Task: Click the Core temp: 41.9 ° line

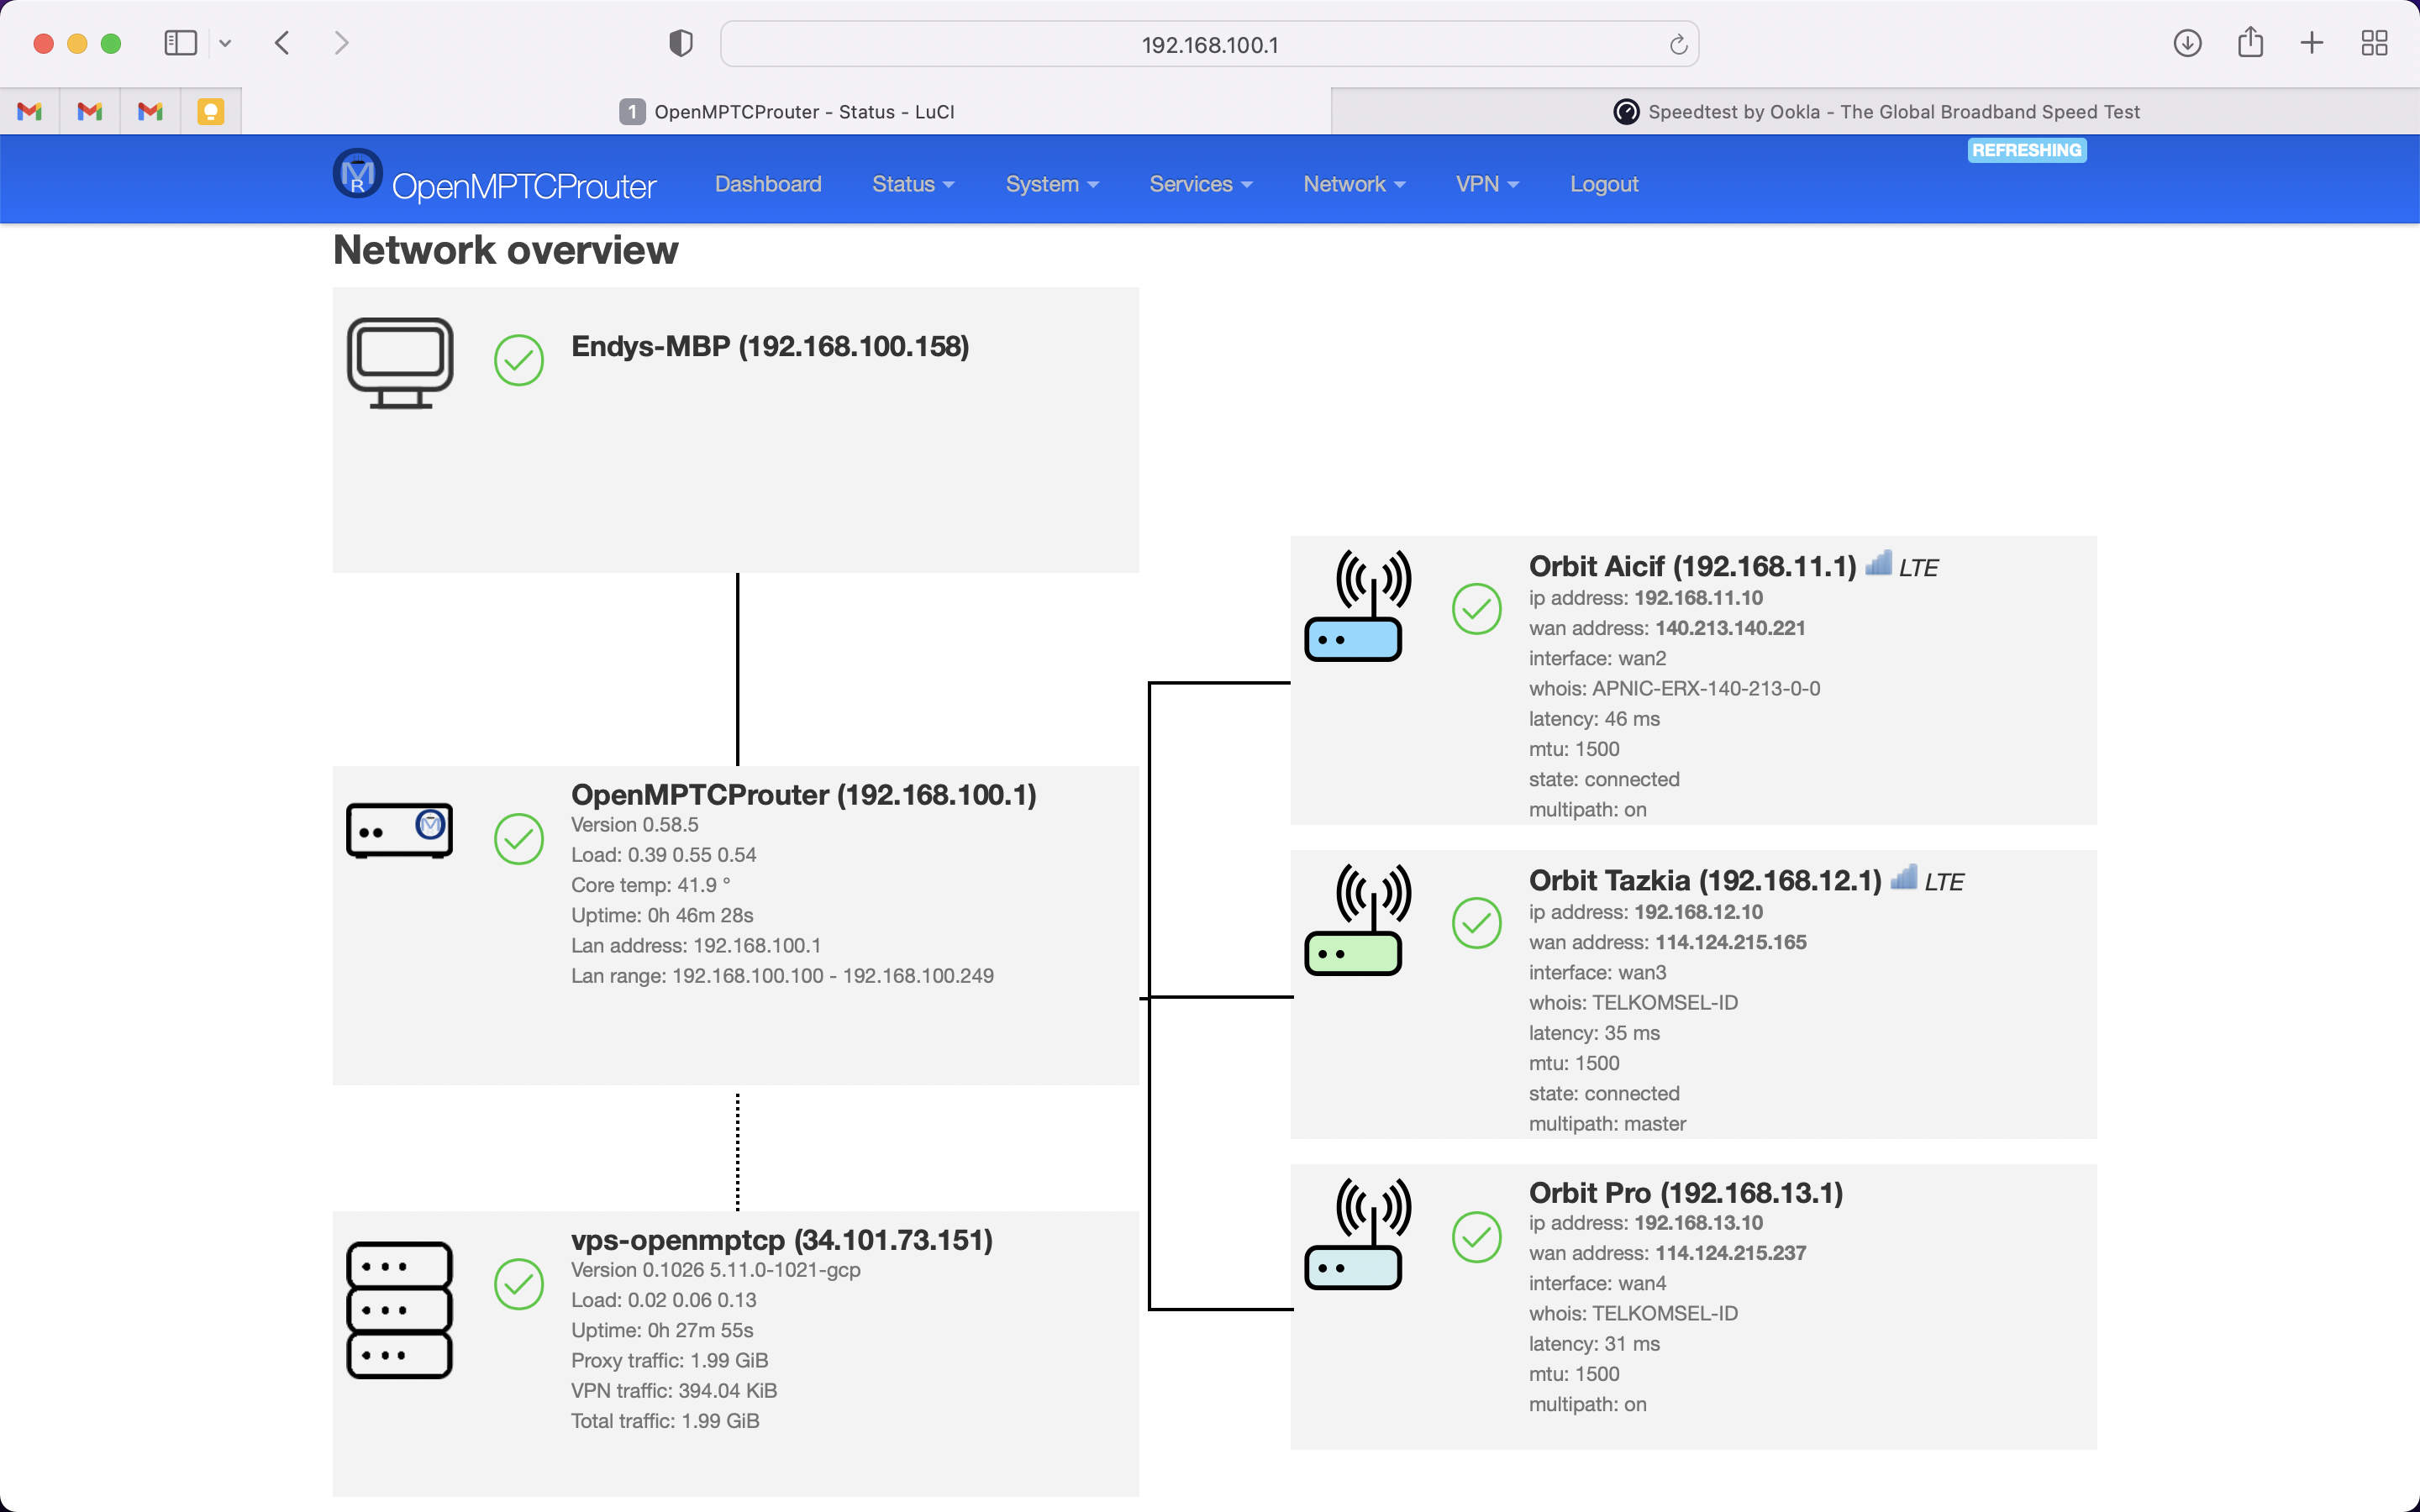Action: (651, 885)
